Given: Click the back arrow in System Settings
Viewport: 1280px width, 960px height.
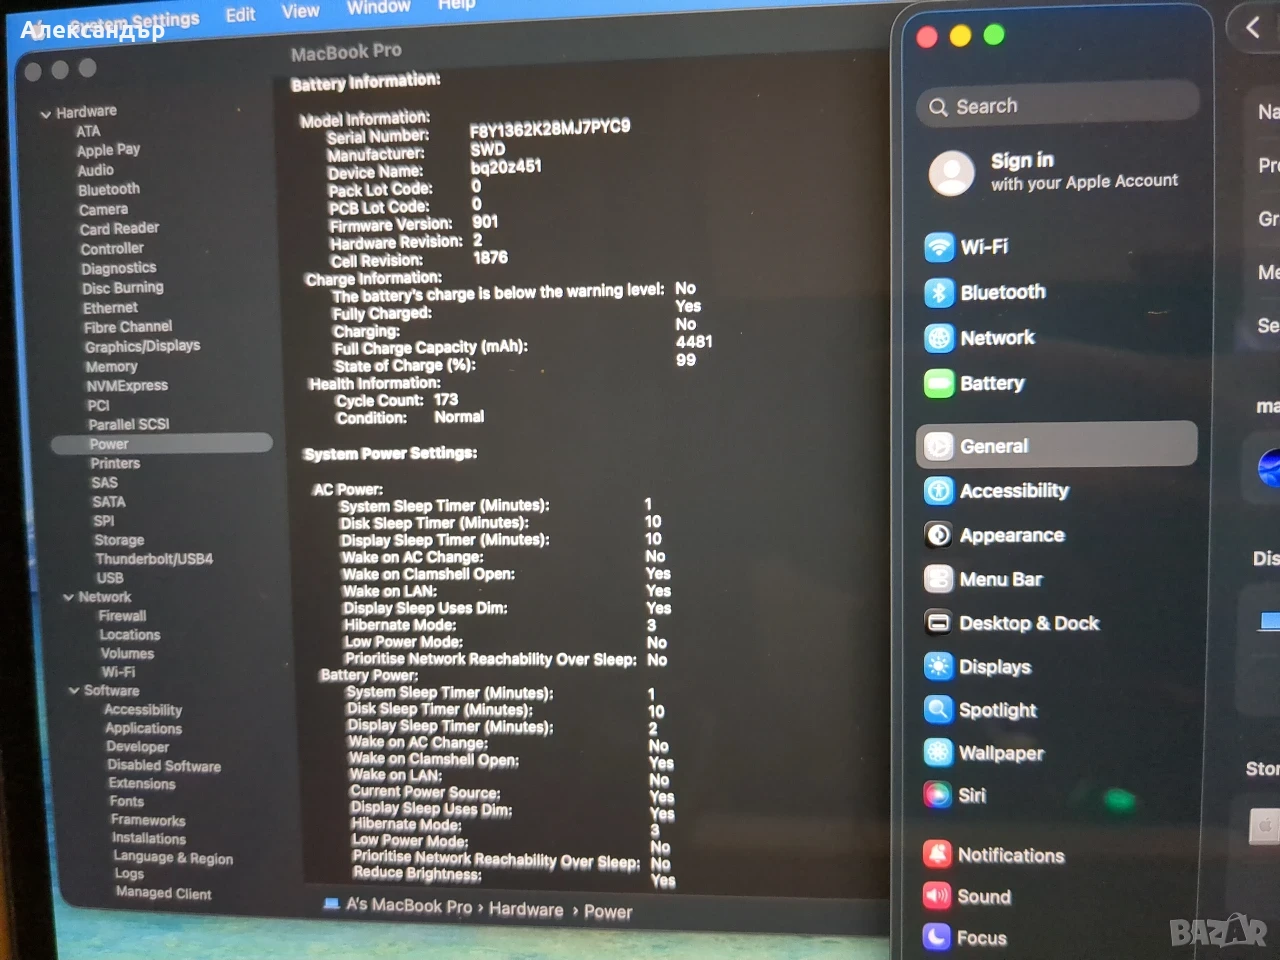Looking at the screenshot, I should pos(1252,27).
